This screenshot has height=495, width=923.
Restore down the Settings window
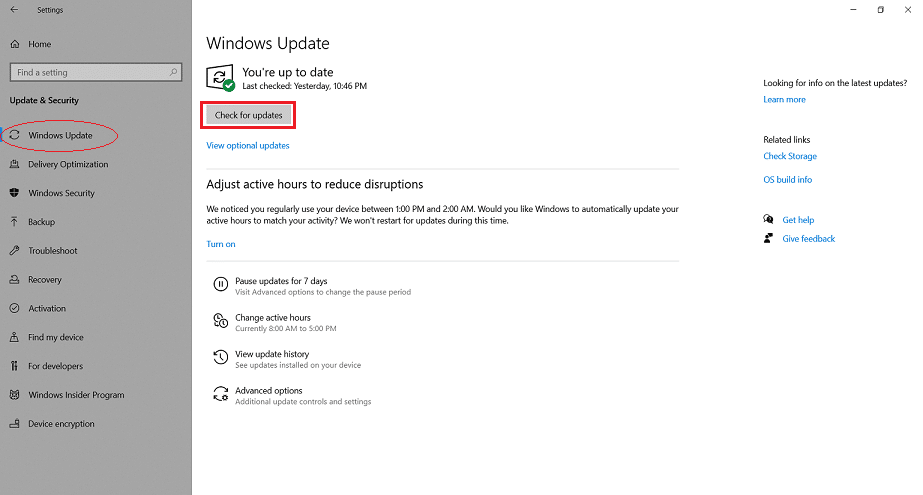pos(881,9)
